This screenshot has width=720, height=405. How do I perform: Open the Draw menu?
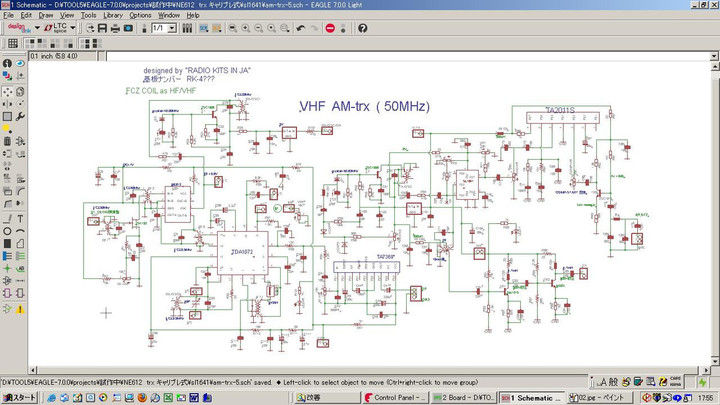46,15
